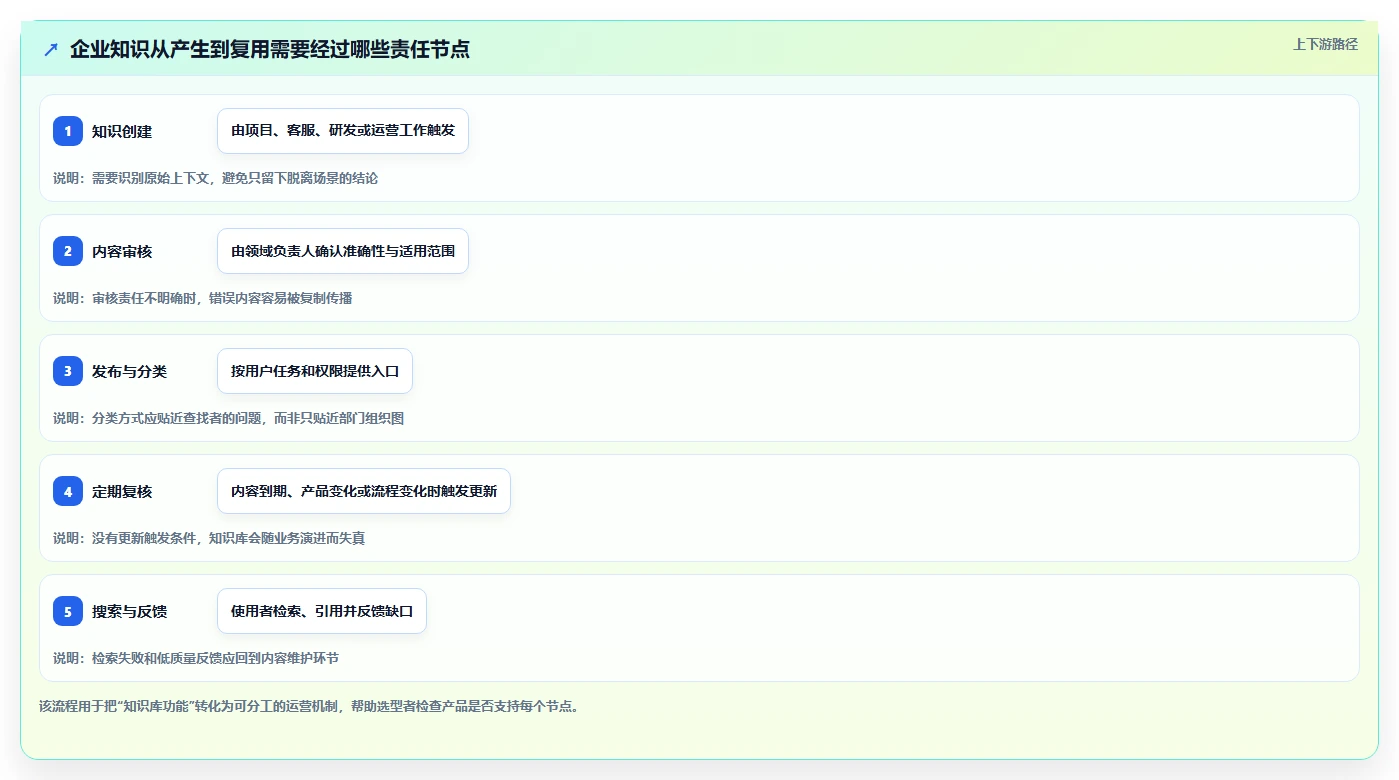Click the note 说明：审核责任不明确时

point(202,298)
